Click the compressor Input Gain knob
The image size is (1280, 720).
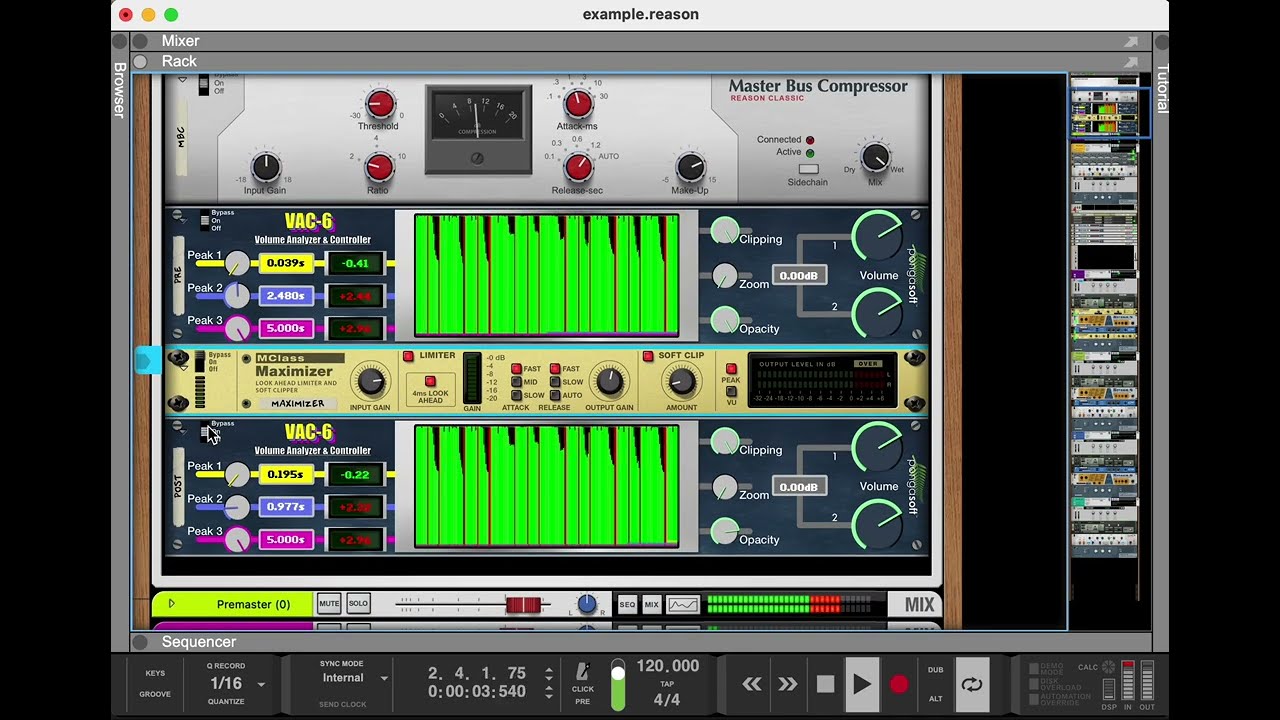pyautogui.click(x=265, y=167)
